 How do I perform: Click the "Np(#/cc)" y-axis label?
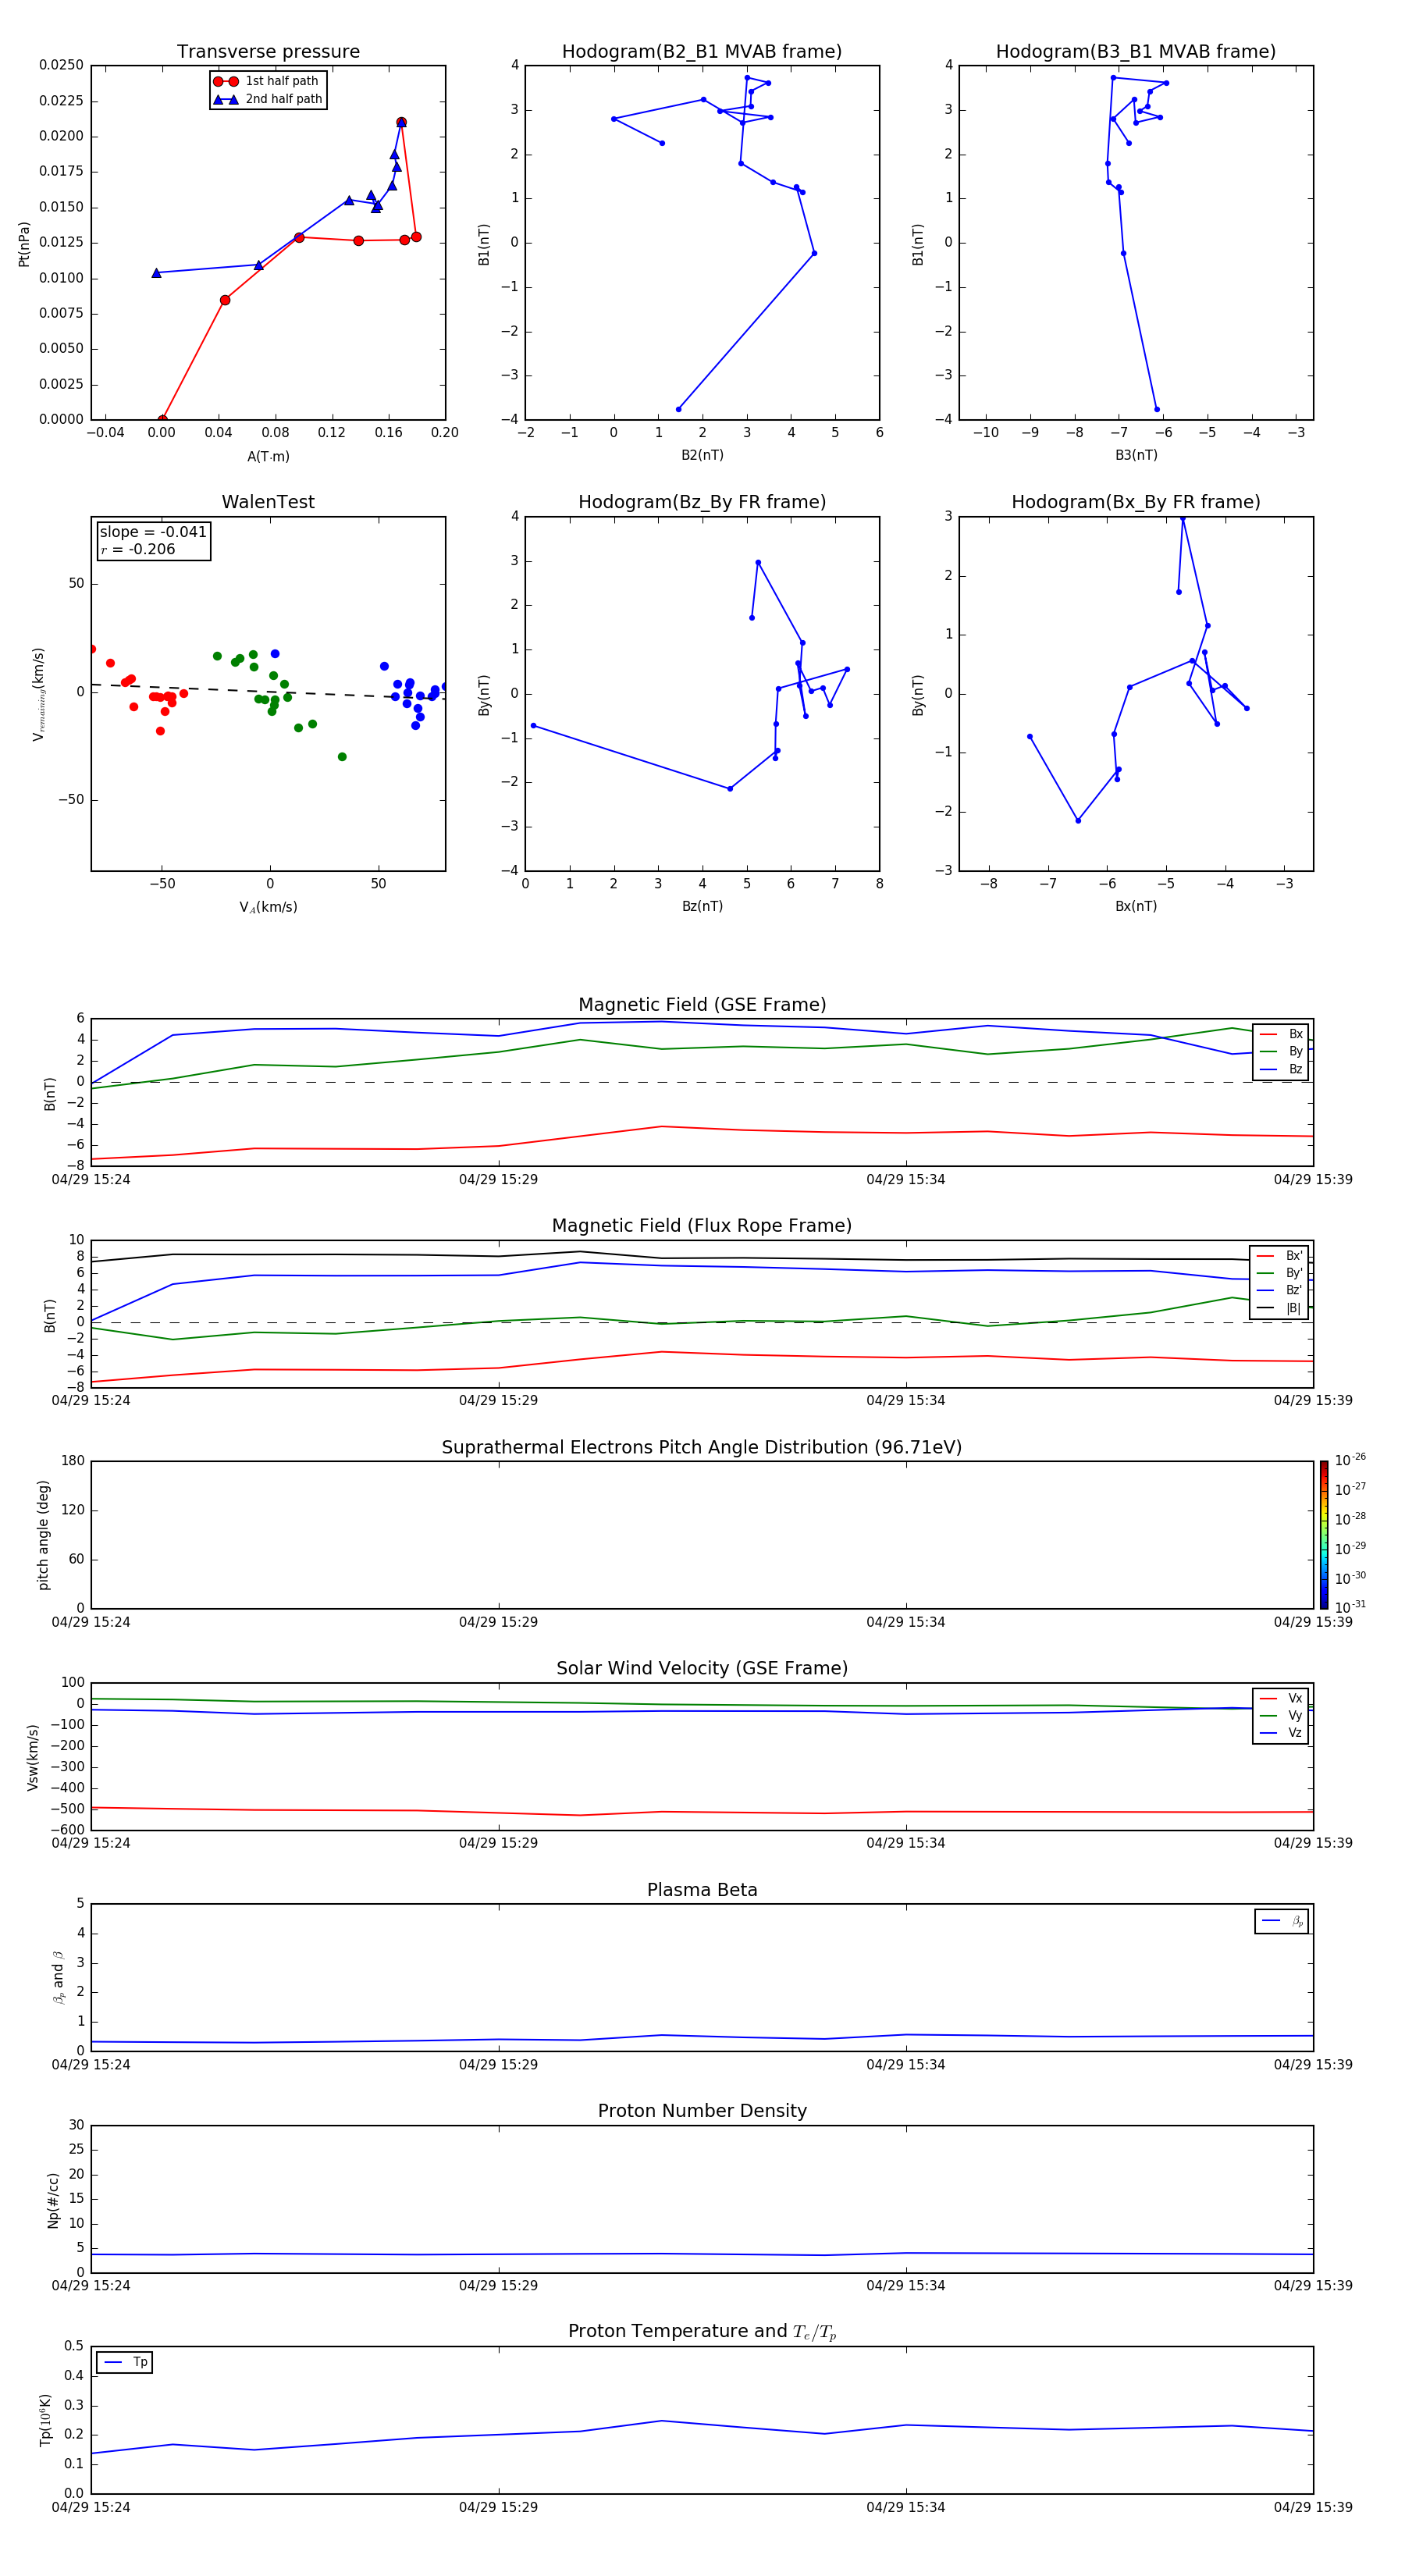(53, 2200)
